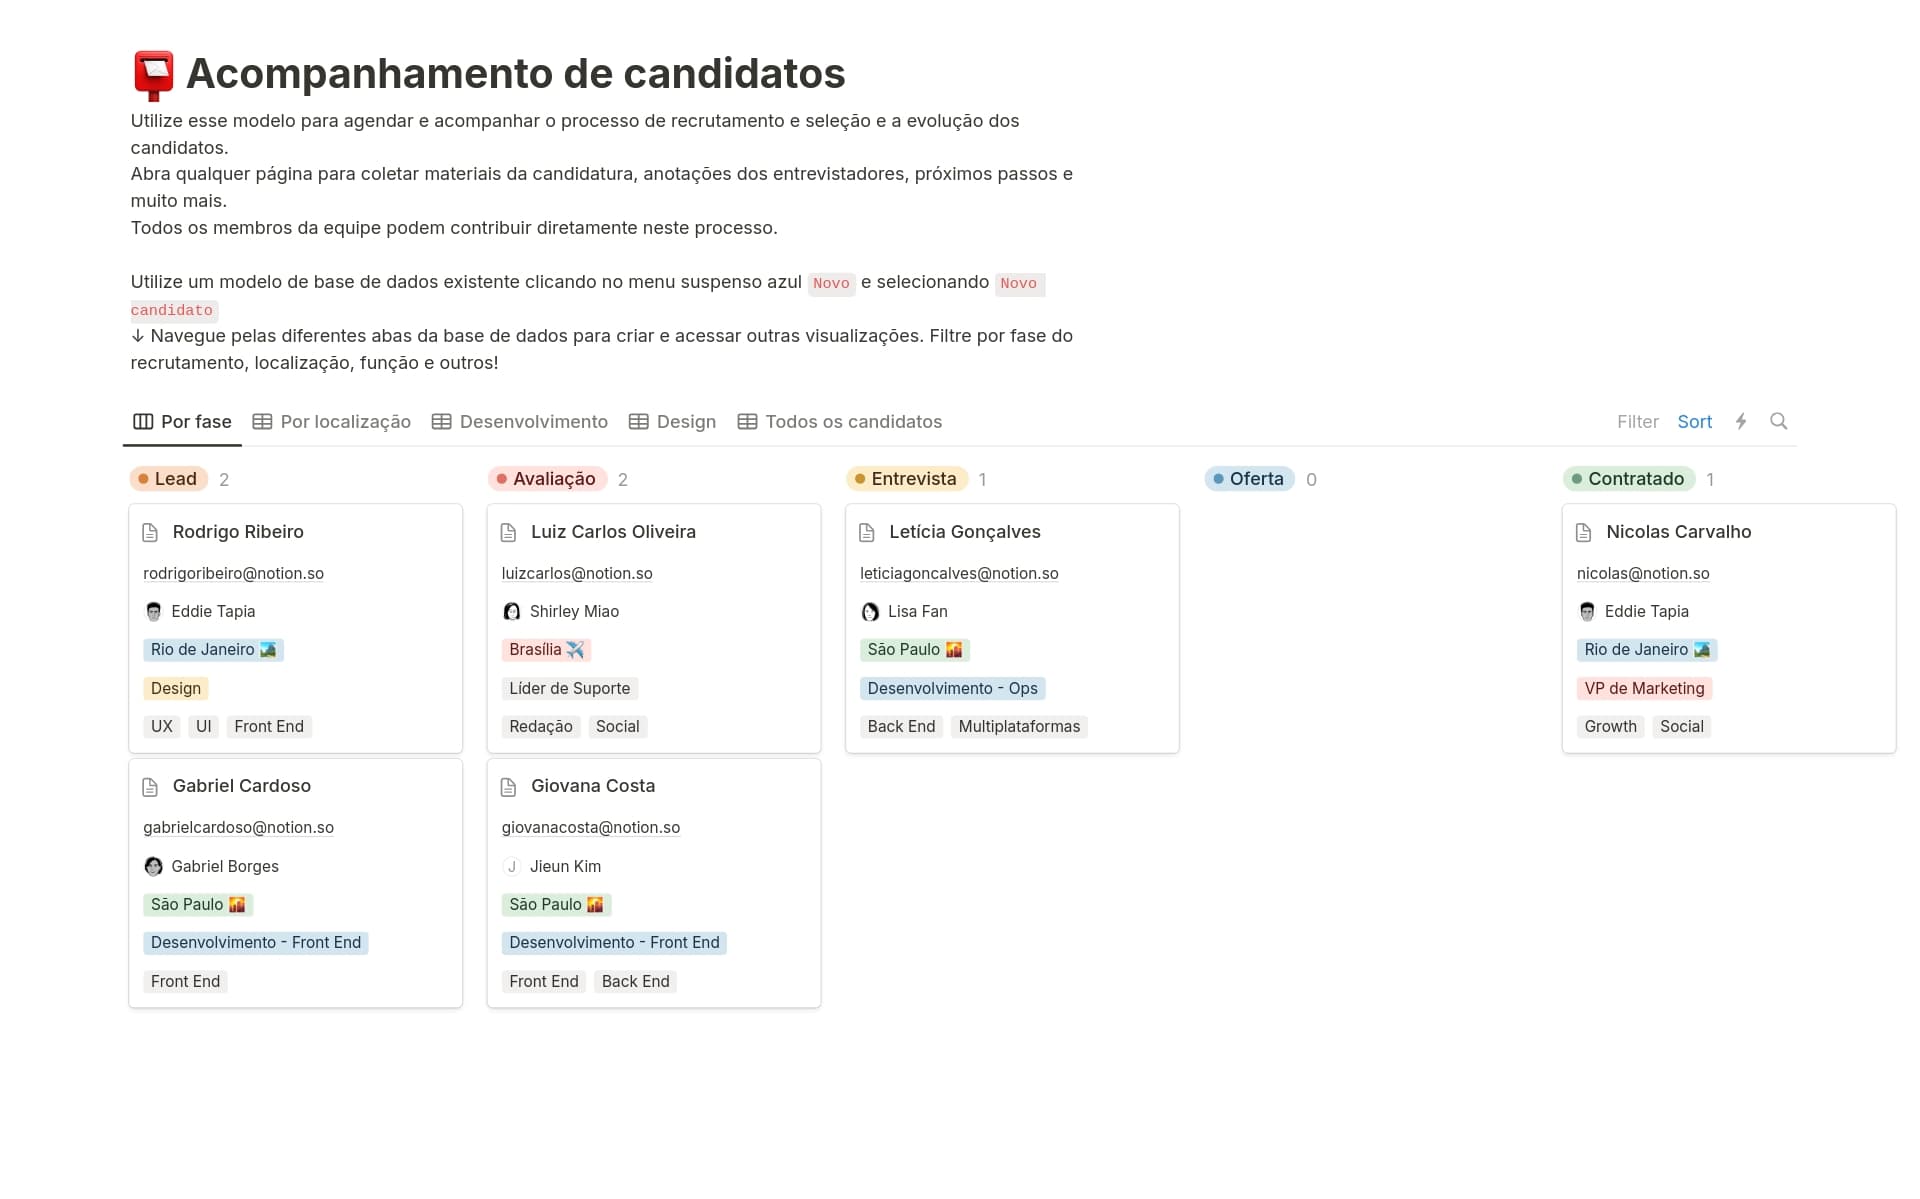Click the red mailbox page icon
Image resolution: width=1920 pixels, height=1199 pixels.
coord(153,75)
